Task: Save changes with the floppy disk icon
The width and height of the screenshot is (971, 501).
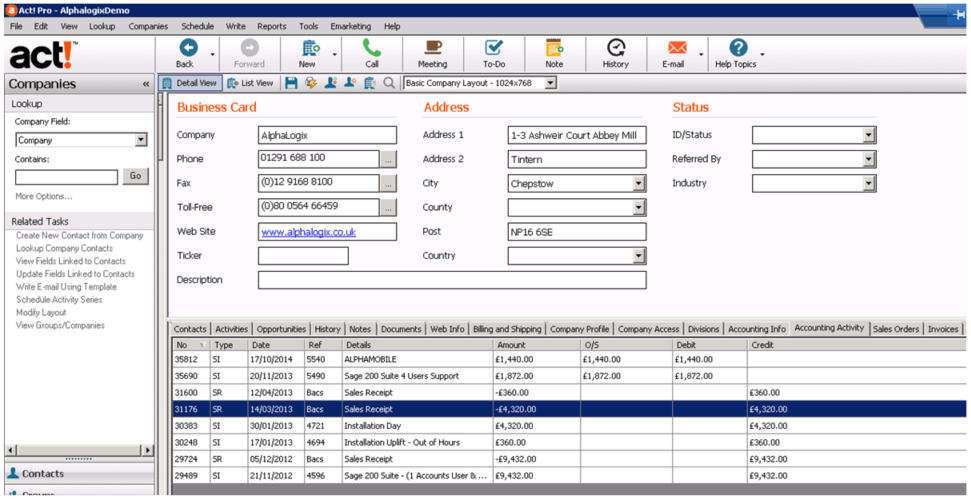Action: [x=291, y=83]
